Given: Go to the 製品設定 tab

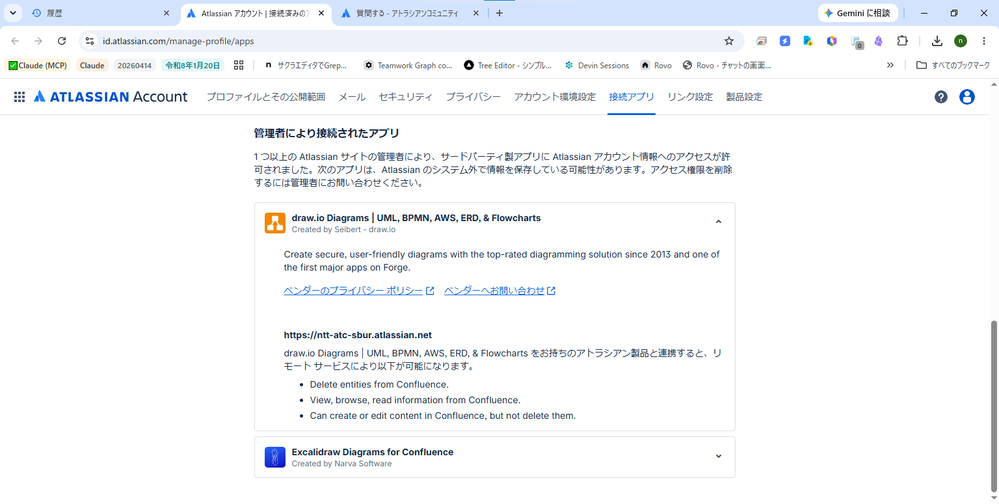Looking at the screenshot, I should click(744, 97).
